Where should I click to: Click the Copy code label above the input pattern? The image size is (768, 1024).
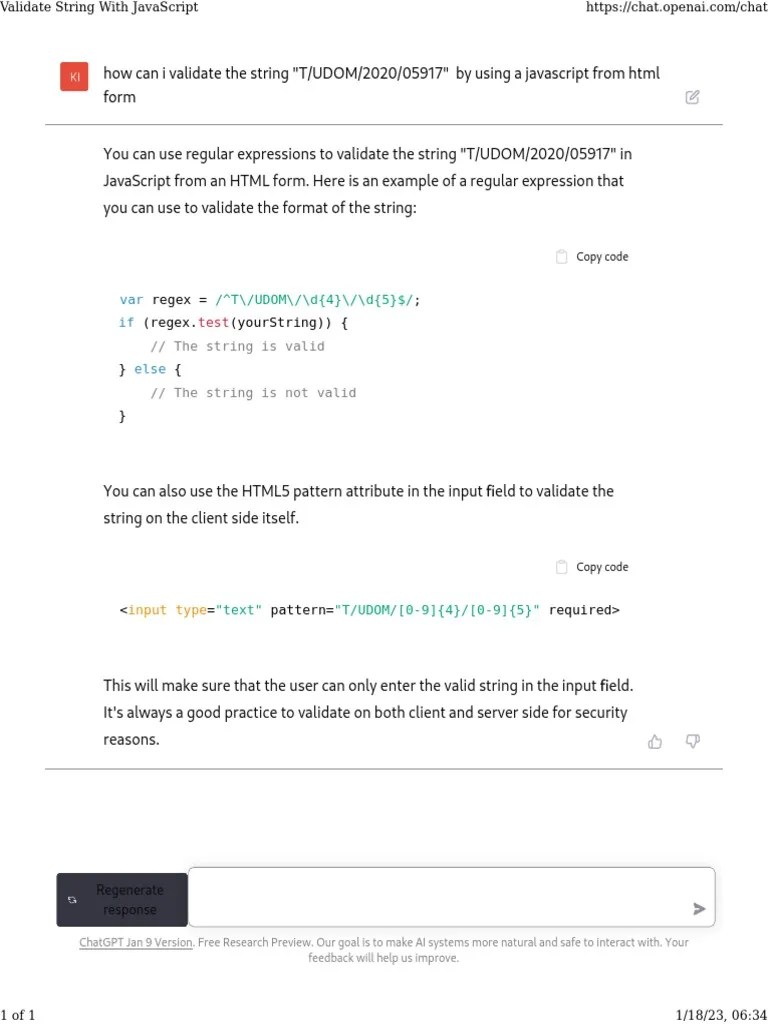tap(601, 566)
